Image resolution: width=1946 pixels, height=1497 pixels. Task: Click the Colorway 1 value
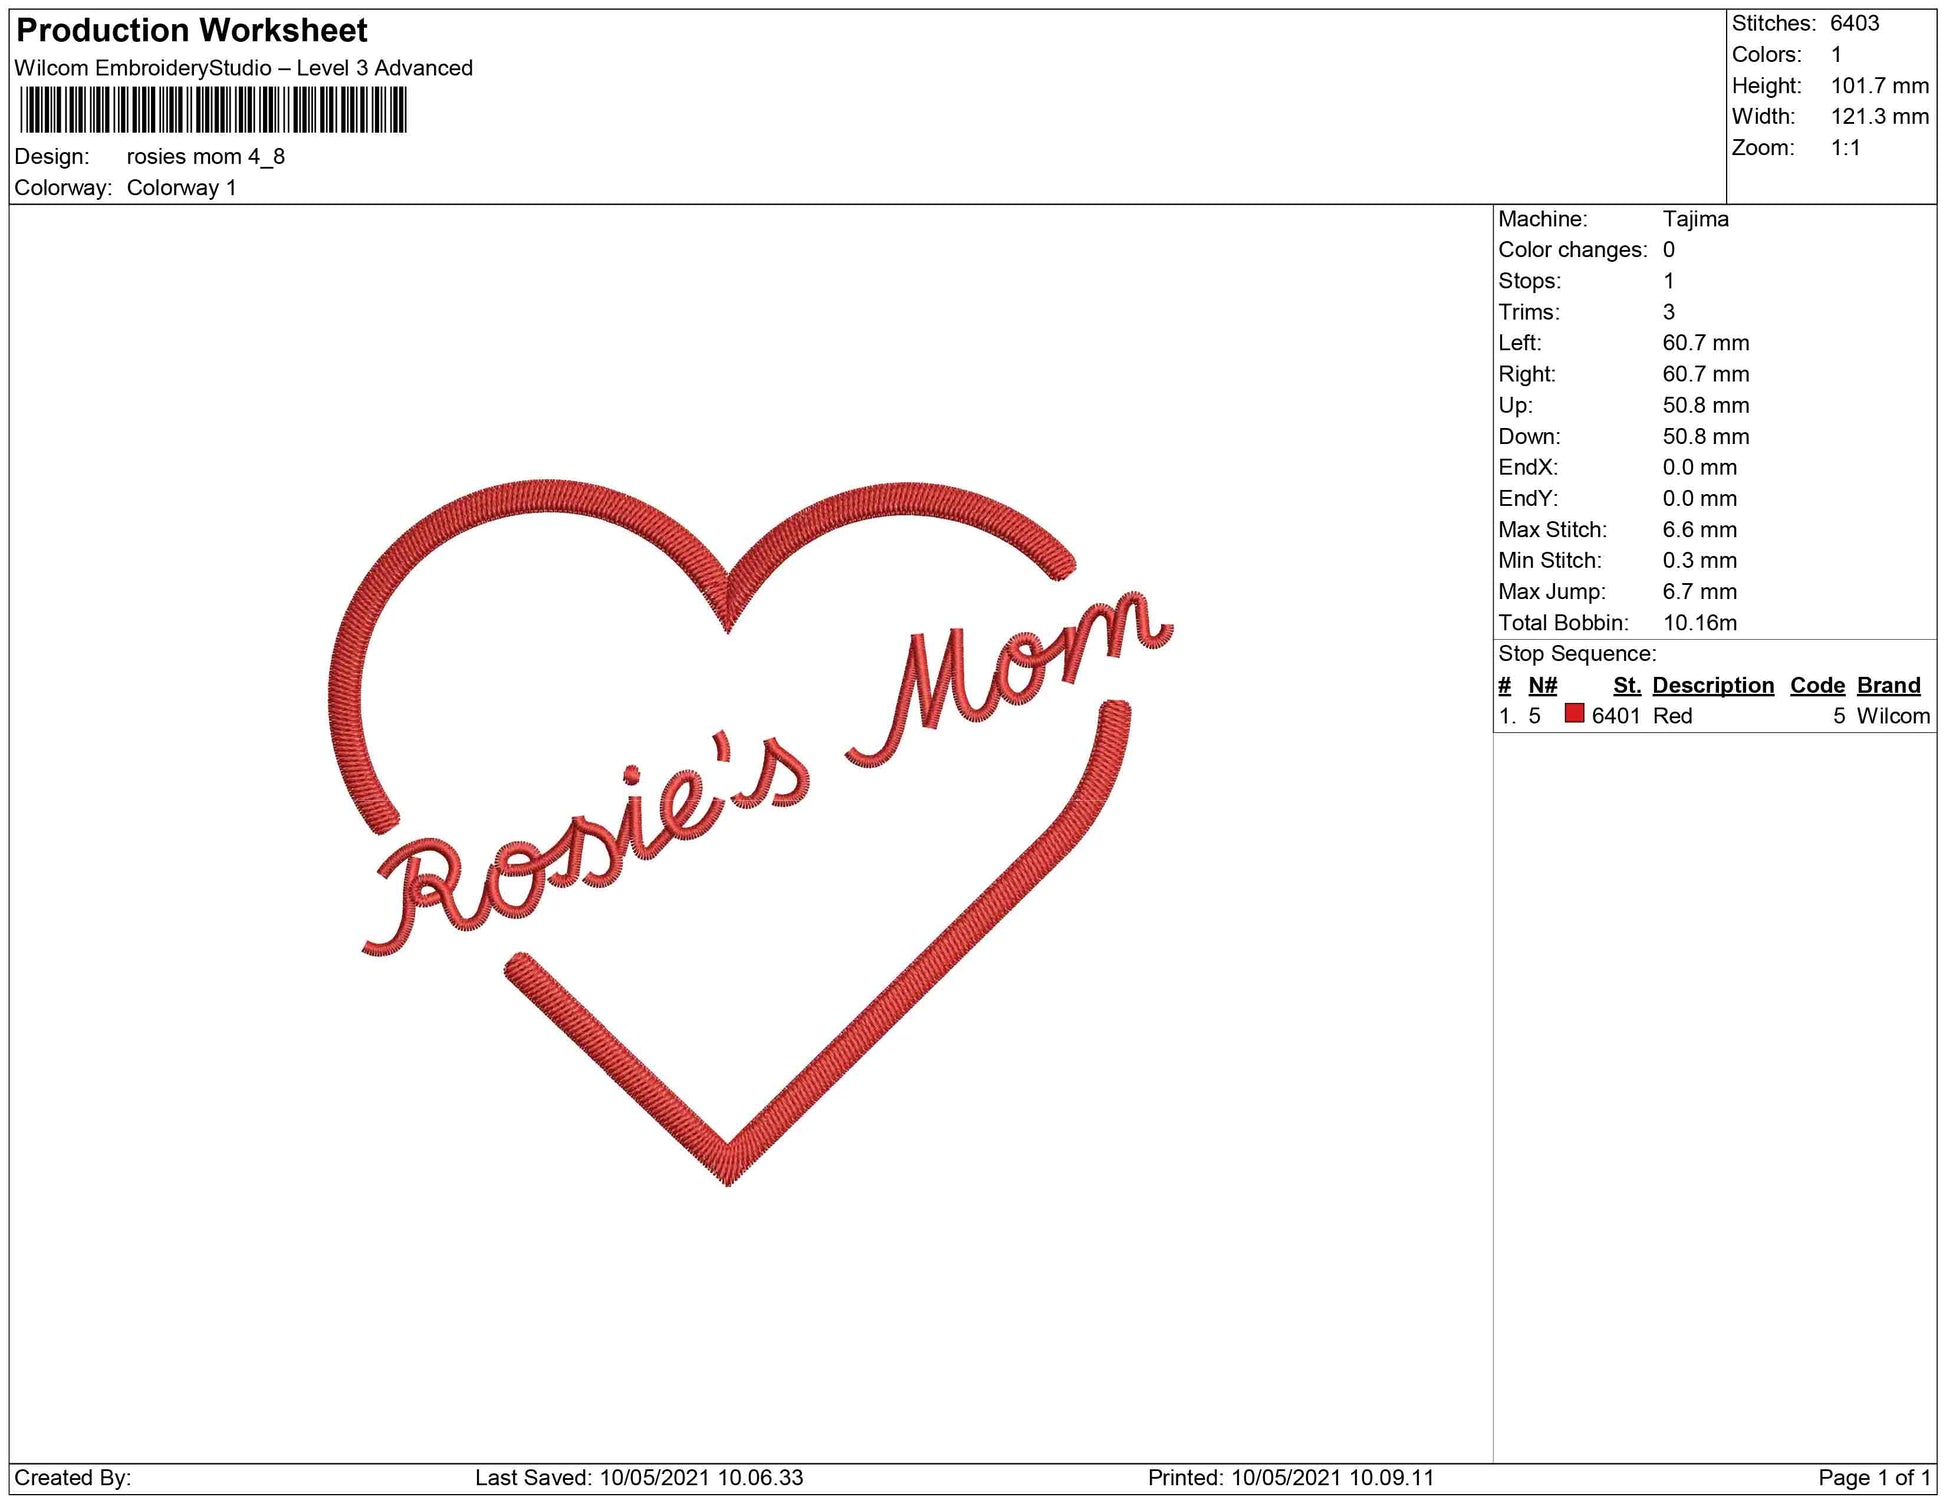pyautogui.click(x=181, y=188)
